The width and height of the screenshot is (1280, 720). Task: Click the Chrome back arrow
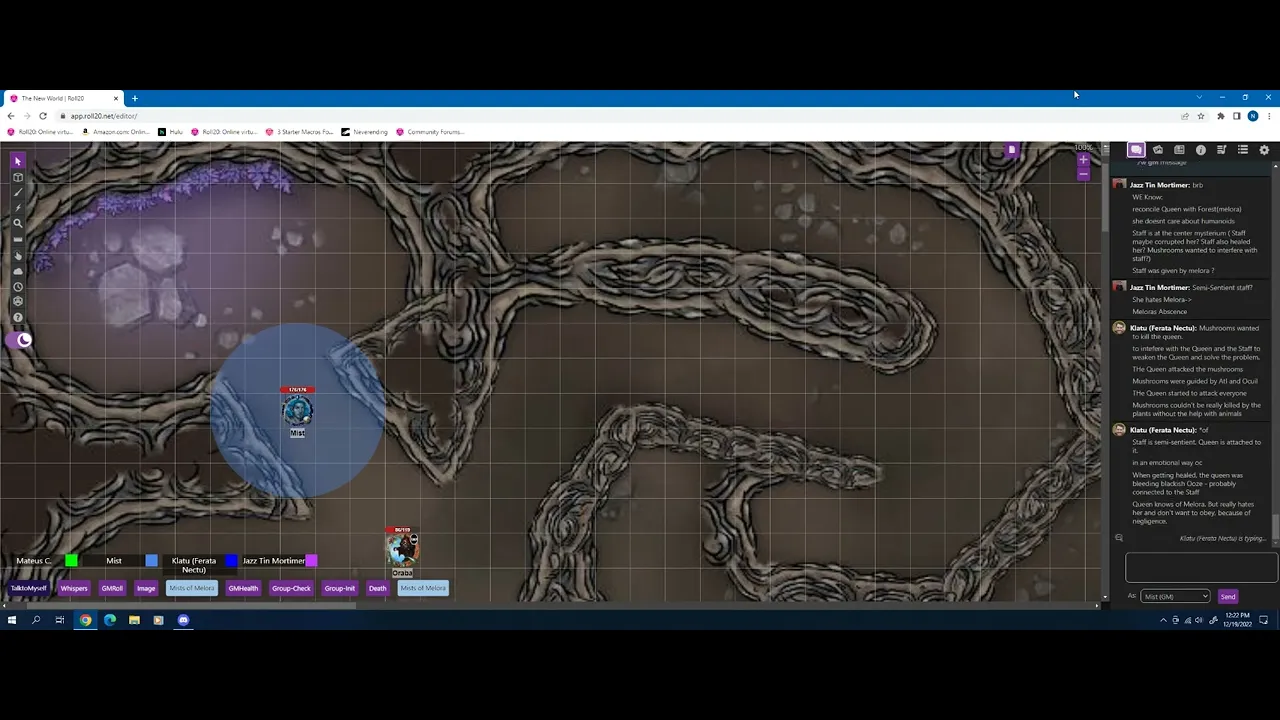pyautogui.click(x=11, y=116)
